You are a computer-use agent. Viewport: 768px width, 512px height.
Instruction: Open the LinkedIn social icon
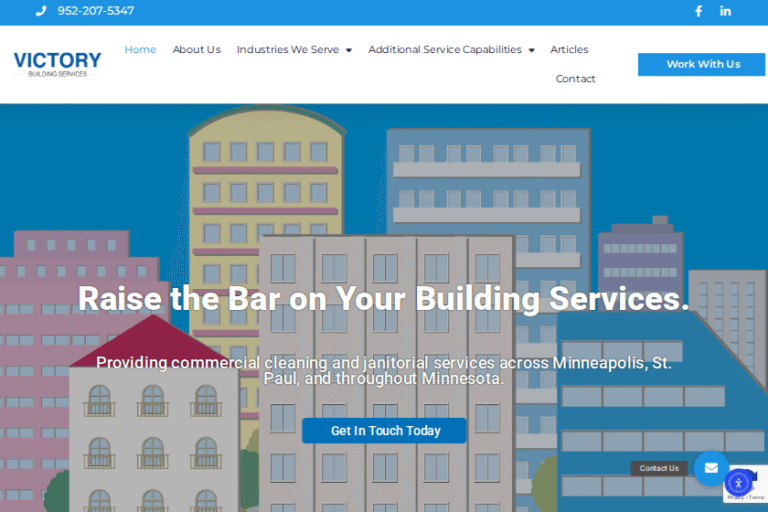click(726, 11)
